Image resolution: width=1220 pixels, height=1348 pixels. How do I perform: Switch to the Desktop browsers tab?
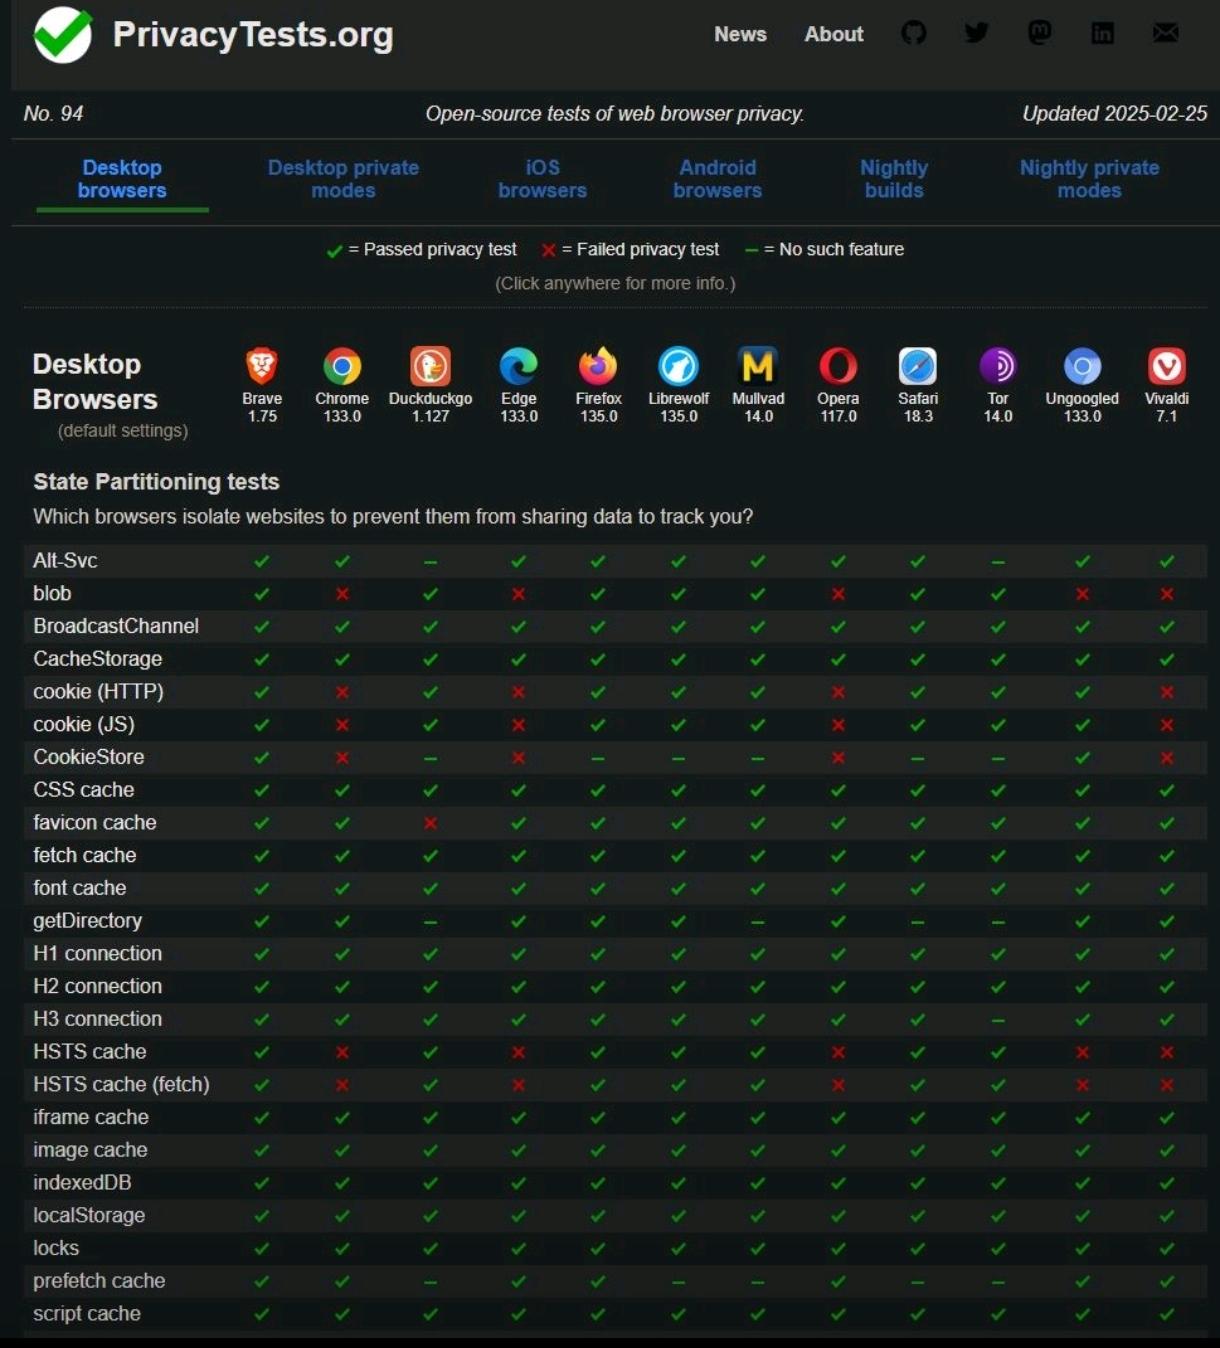point(122,179)
